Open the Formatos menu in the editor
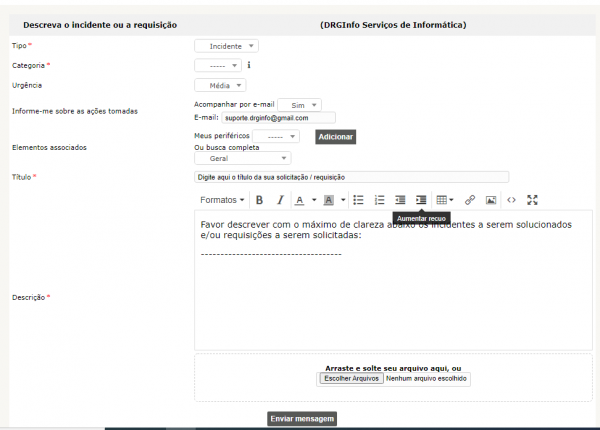600x430 pixels. 222,200
